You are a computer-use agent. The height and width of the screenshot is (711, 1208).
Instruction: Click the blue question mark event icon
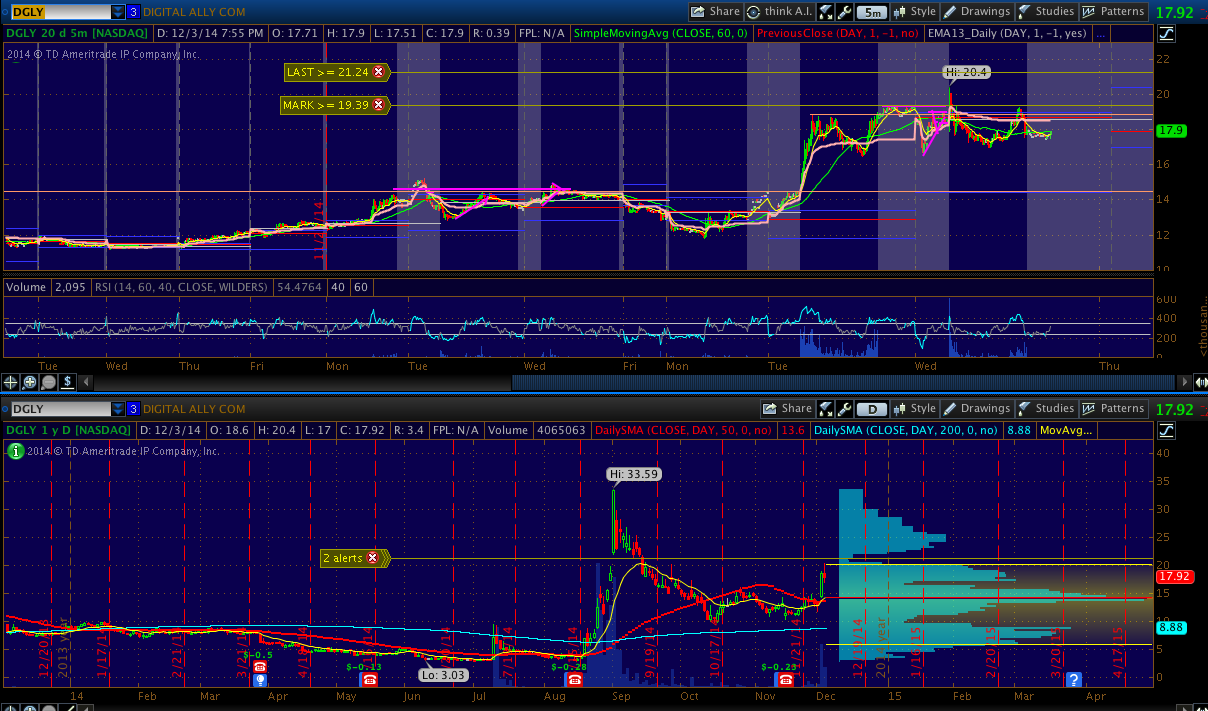(x=1074, y=680)
